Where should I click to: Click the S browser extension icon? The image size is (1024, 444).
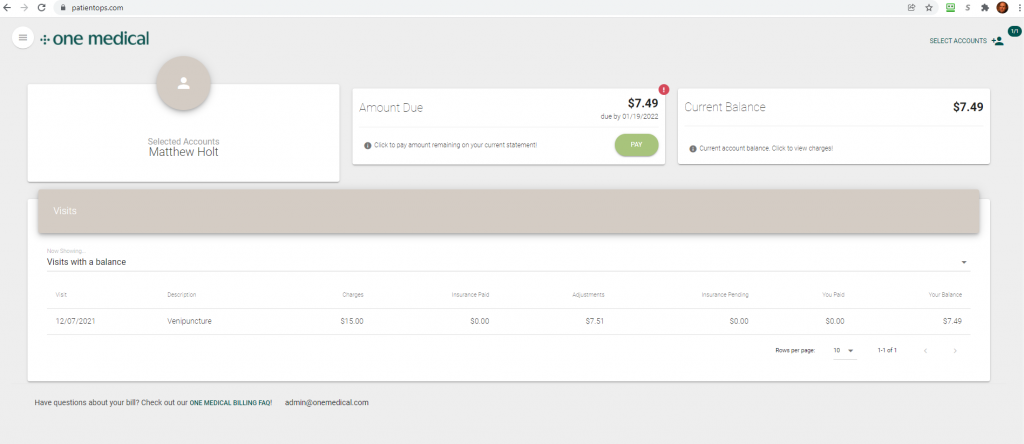click(968, 8)
